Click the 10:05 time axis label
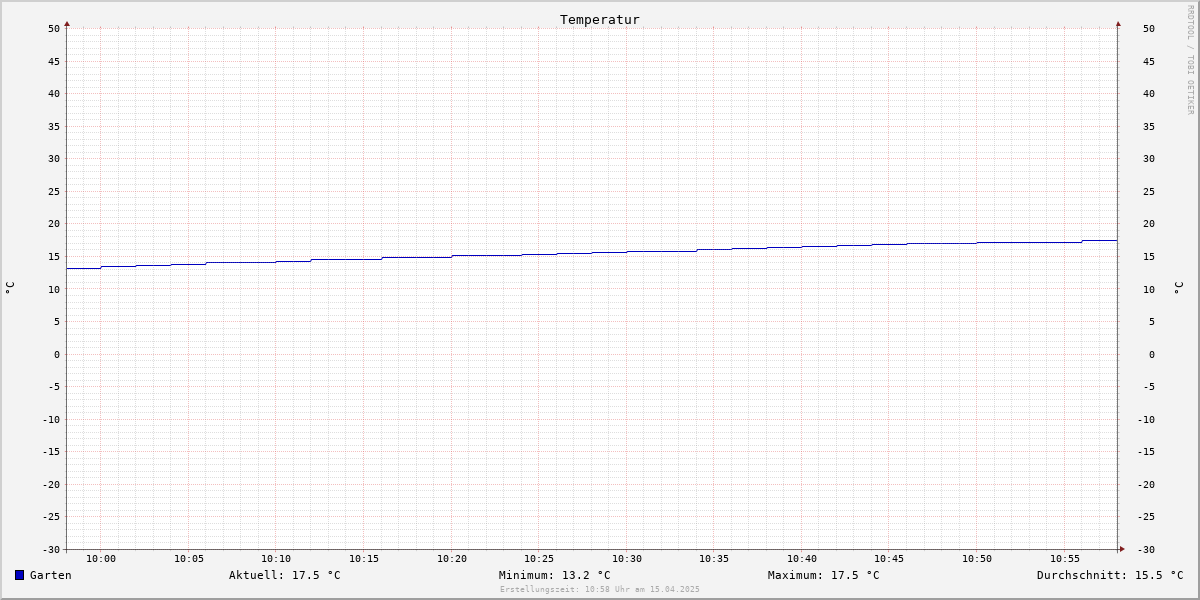Image resolution: width=1200 pixels, height=600 pixels. coord(189,559)
